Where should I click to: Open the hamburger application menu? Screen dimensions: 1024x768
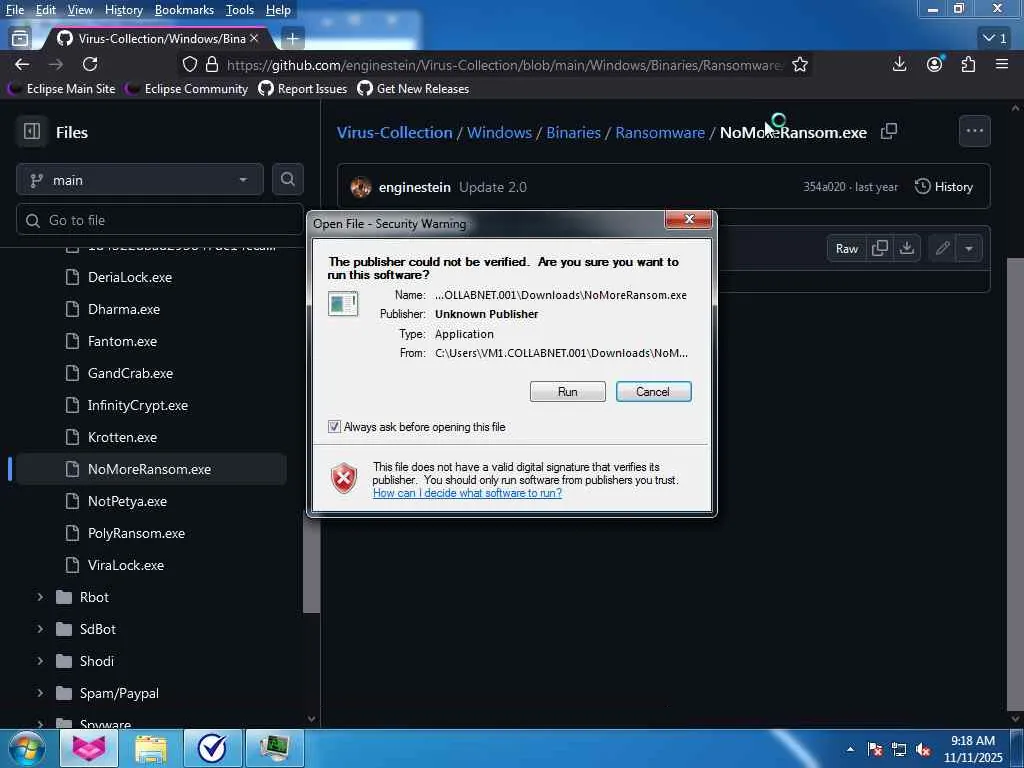click(x=1002, y=64)
